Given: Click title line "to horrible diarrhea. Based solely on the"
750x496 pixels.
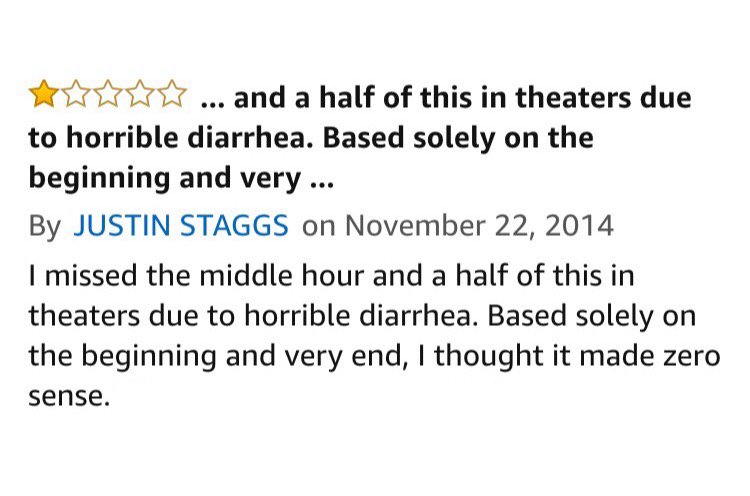Looking at the screenshot, I should tap(311, 138).
